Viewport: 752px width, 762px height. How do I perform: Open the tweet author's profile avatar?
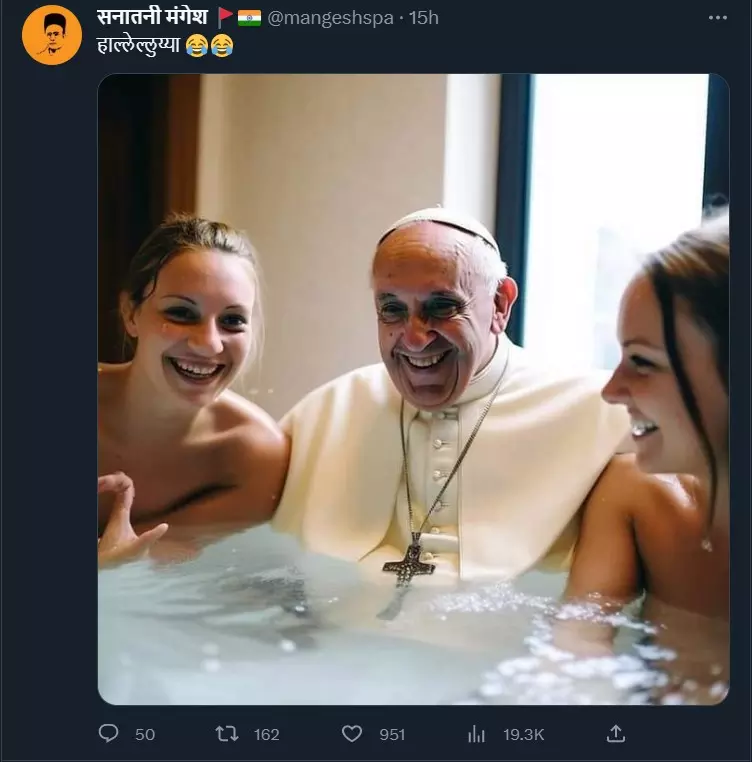pos(52,35)
